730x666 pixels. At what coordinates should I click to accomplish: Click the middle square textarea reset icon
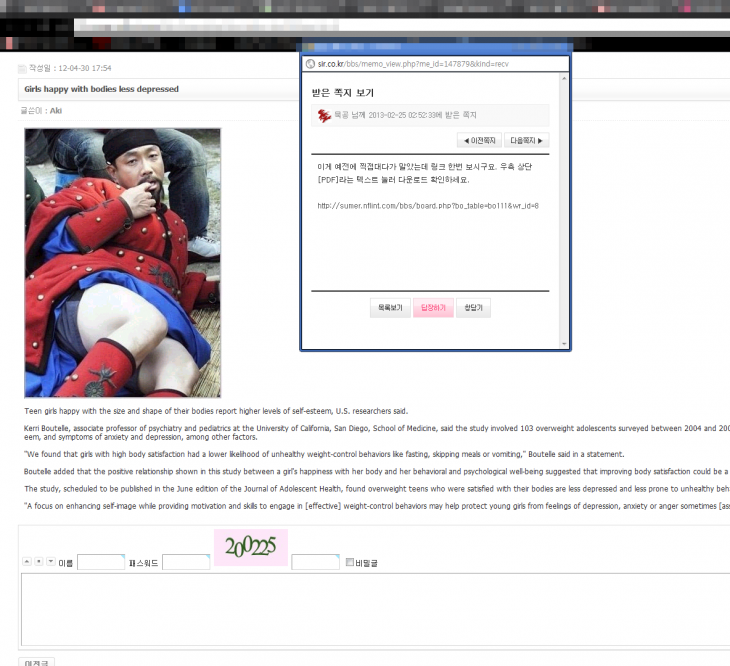(39, 562)
